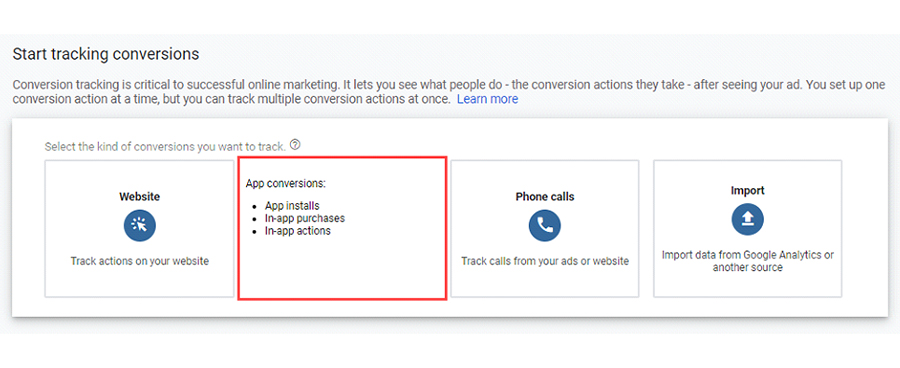The width and height of the screenshot is (900, 368).
Task: Click 'Track calls from your ads or website'
Action: coord(545,261)
